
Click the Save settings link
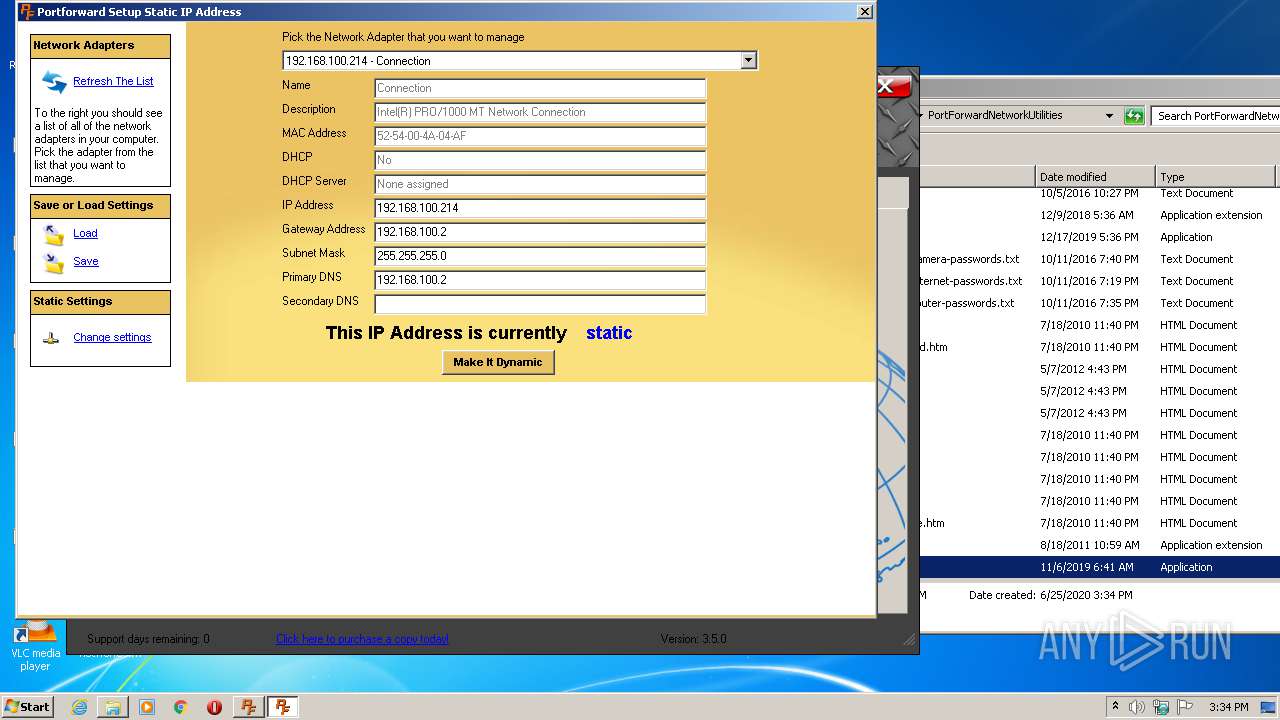pyautogui.click(x=86, y=262)
